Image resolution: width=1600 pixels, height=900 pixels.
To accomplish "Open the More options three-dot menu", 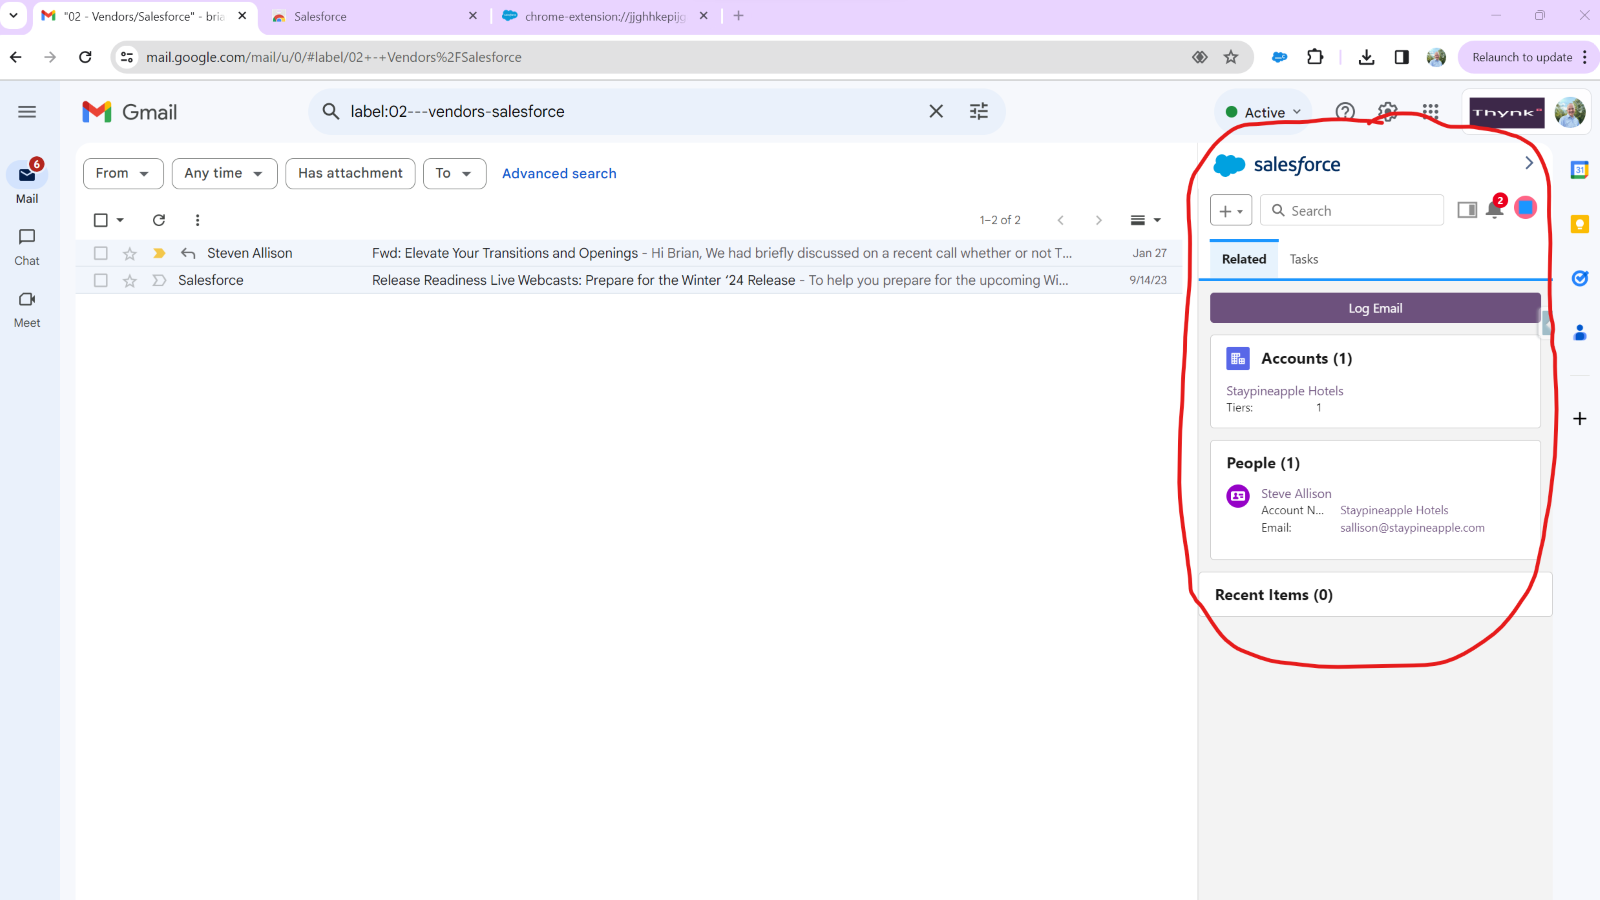I will tap(197, 220).
